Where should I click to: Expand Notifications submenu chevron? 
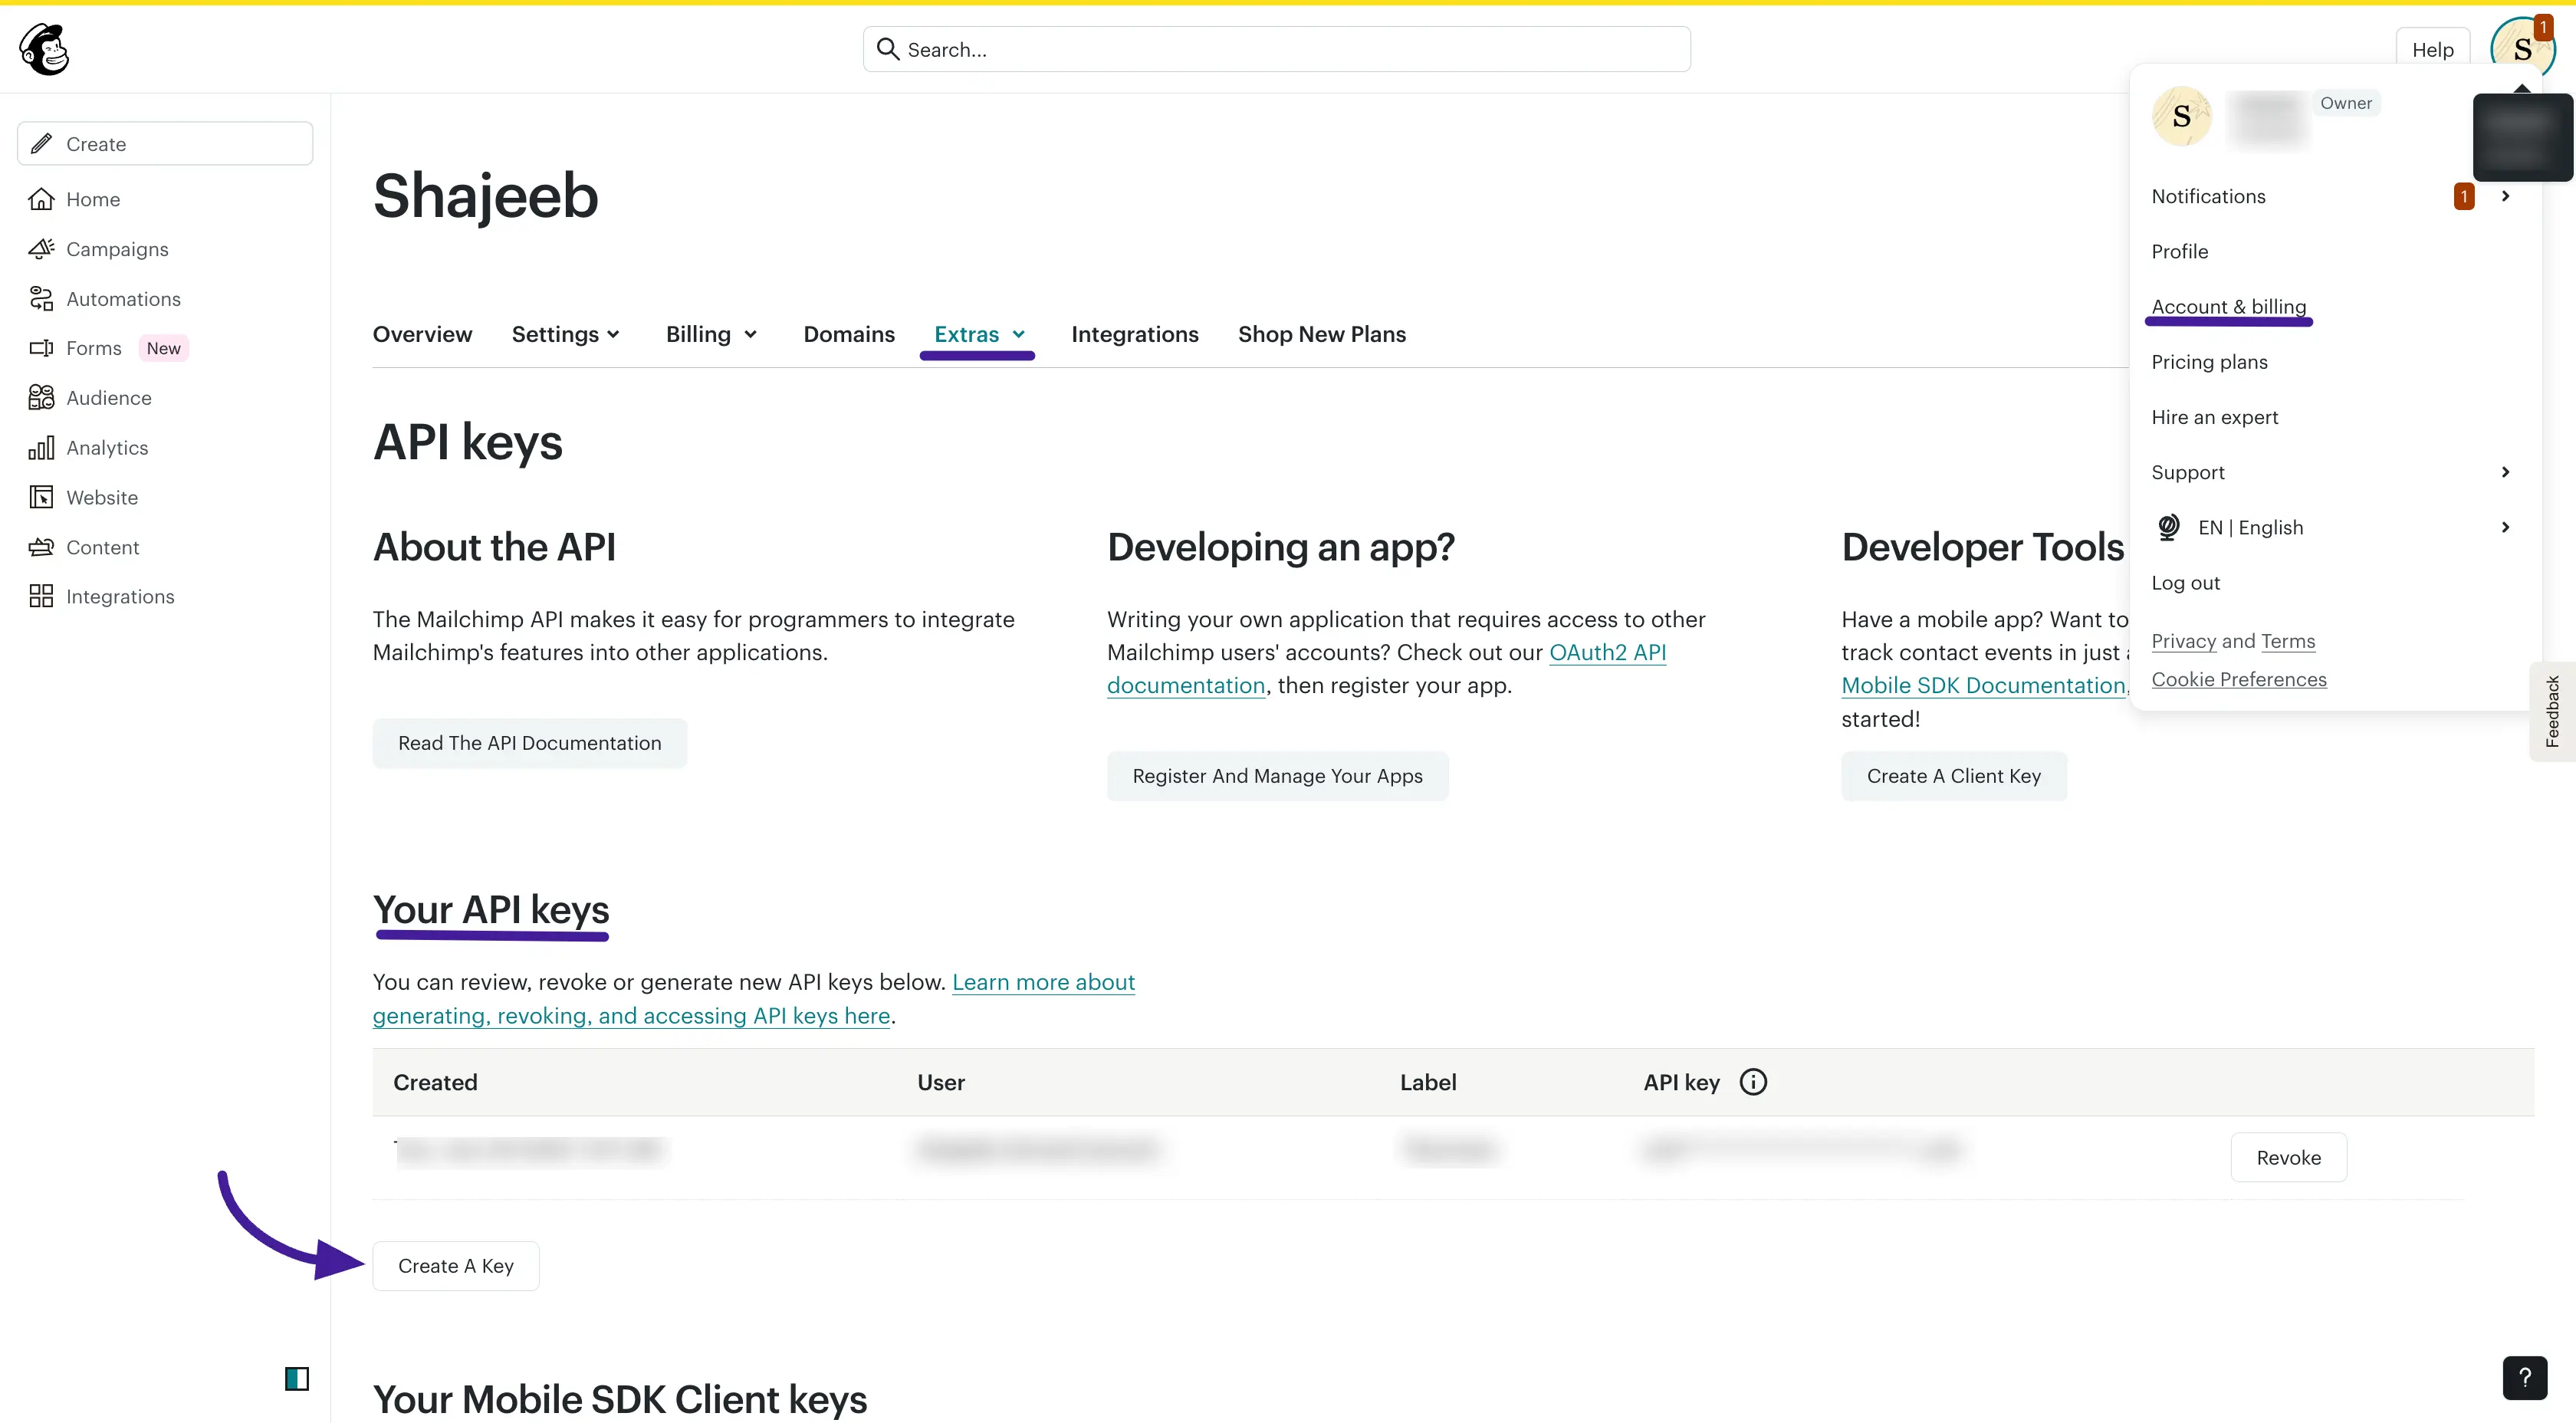click(2505, 196)
